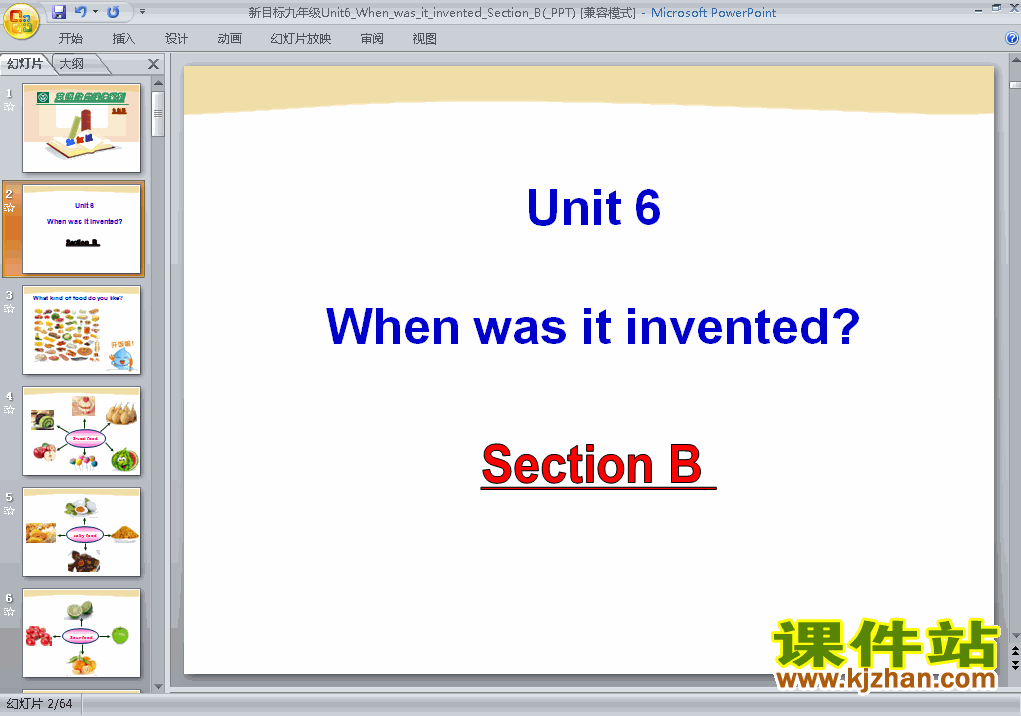This screenshot has height=716, width=1021.
Task: Restore down the PowerPoint window
Action: 996,9
